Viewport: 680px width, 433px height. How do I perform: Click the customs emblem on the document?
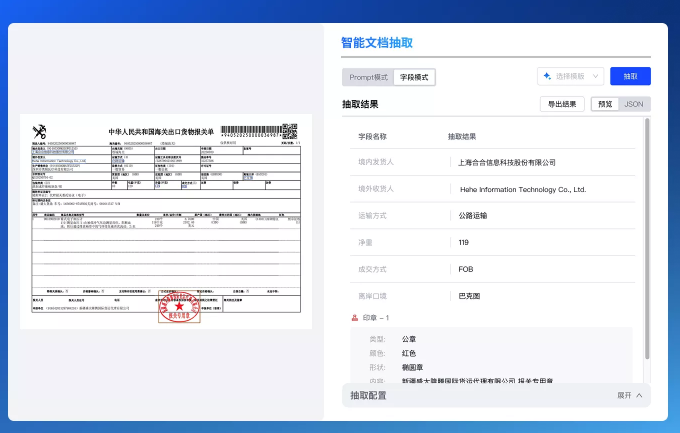[x=41, y=131]
